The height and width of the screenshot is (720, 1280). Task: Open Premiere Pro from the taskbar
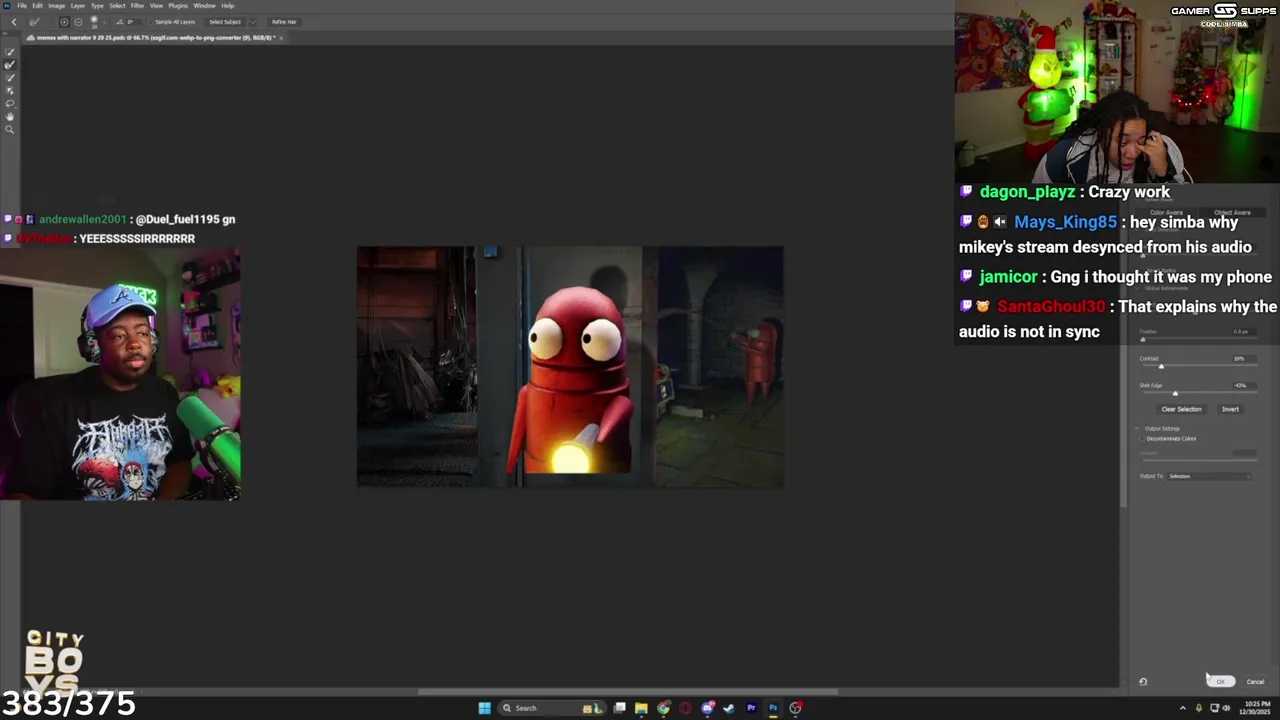coord(751,708)
